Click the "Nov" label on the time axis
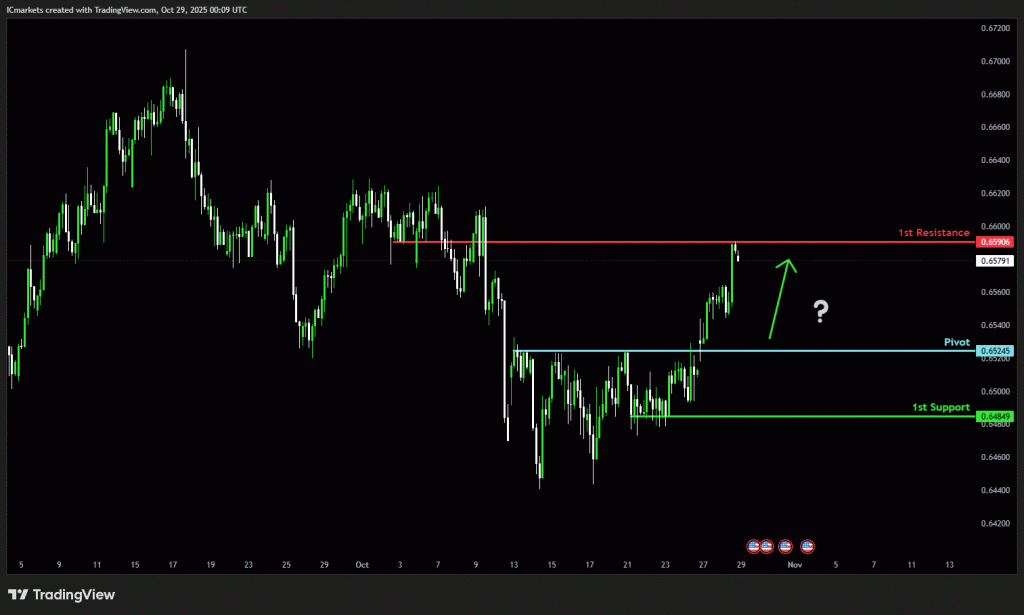The image size is (1024, 615). pyautogui.click(x=795, y=565)
